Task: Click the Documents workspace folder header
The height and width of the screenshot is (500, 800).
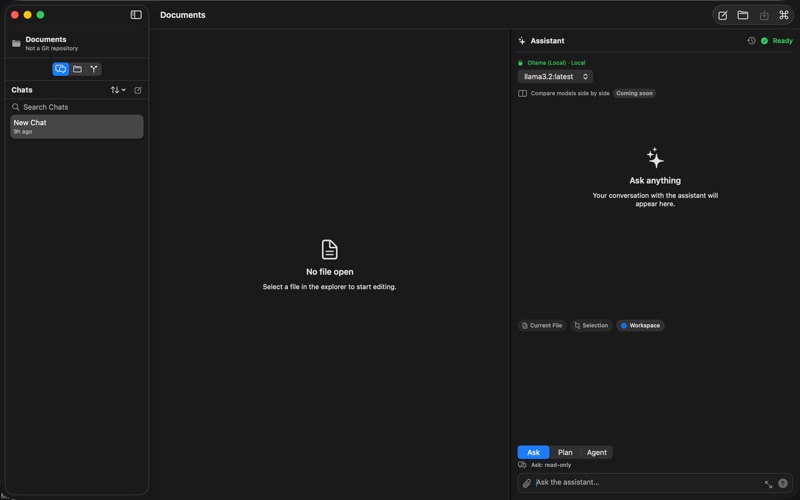Action: (77, 43)
